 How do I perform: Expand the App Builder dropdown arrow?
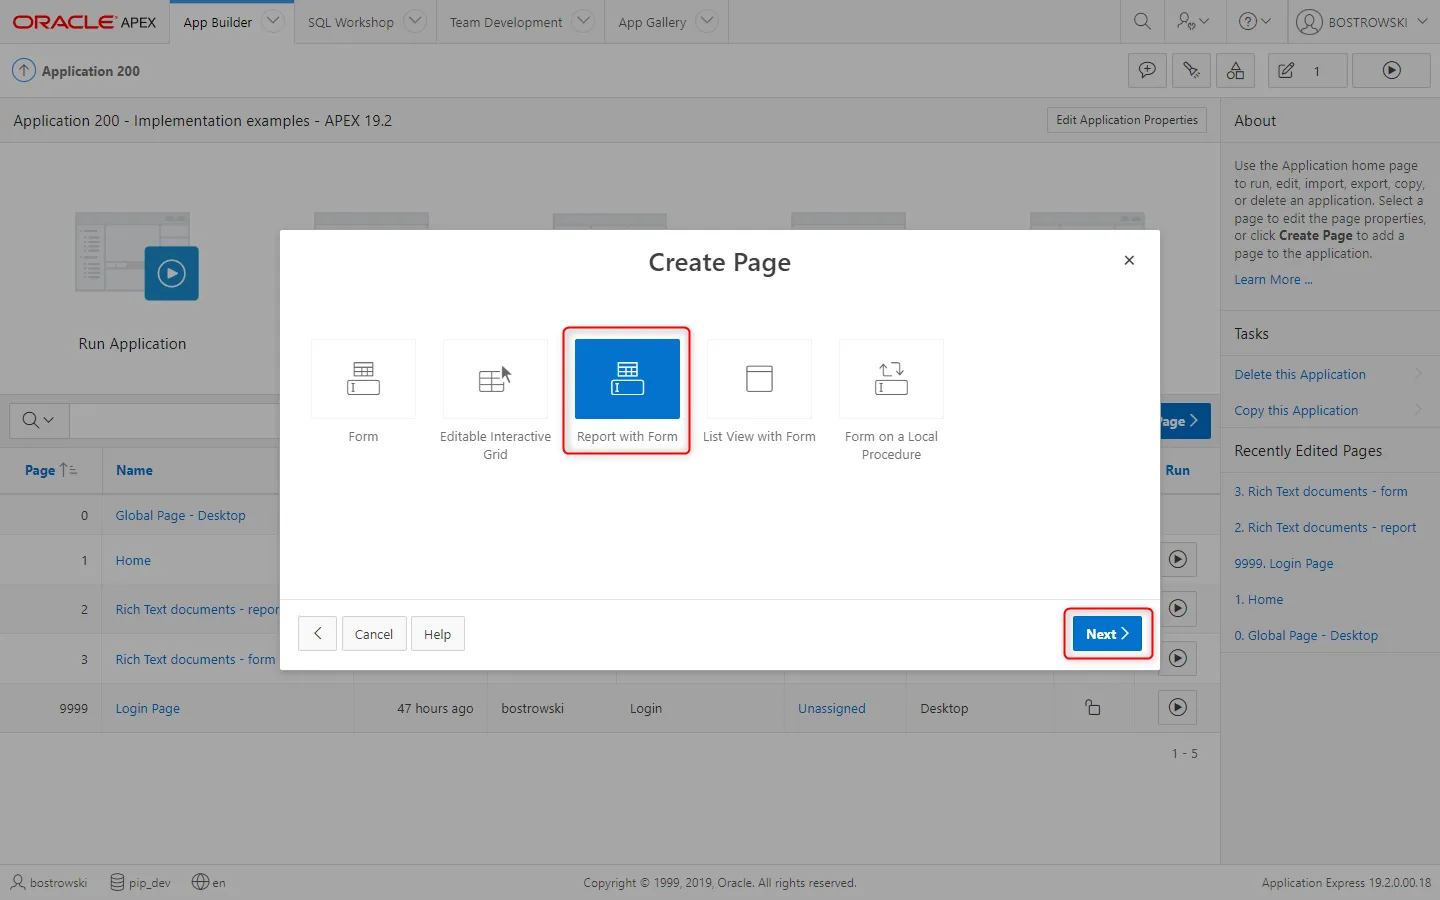pyautogui.click(x=273, y=21)
